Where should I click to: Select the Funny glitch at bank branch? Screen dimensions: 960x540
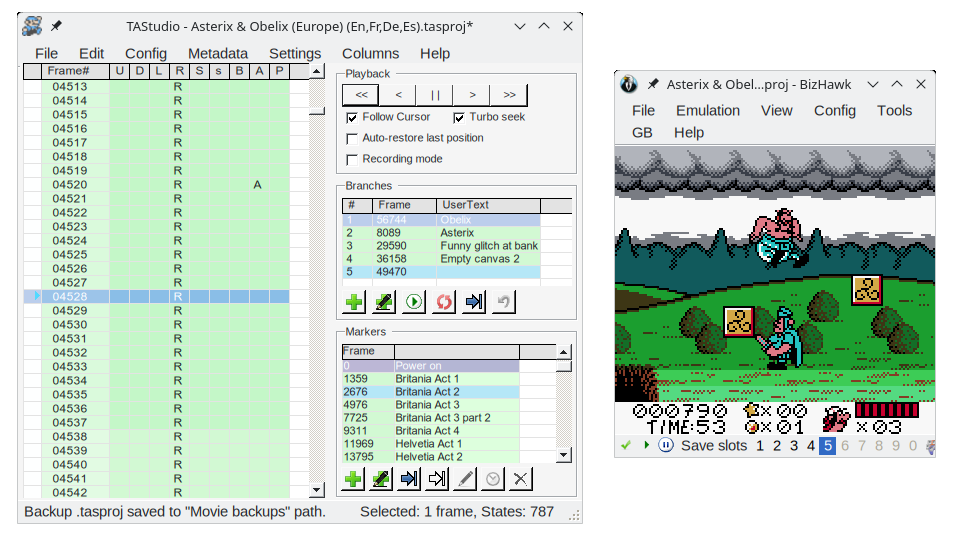click(488, 246)
